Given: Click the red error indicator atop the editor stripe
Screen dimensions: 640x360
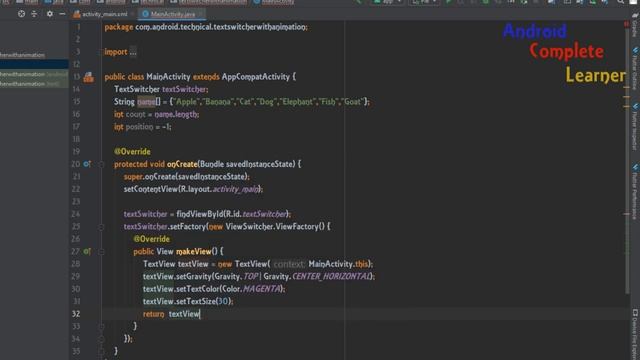Looking at the screenshot, I should [627, 24].
